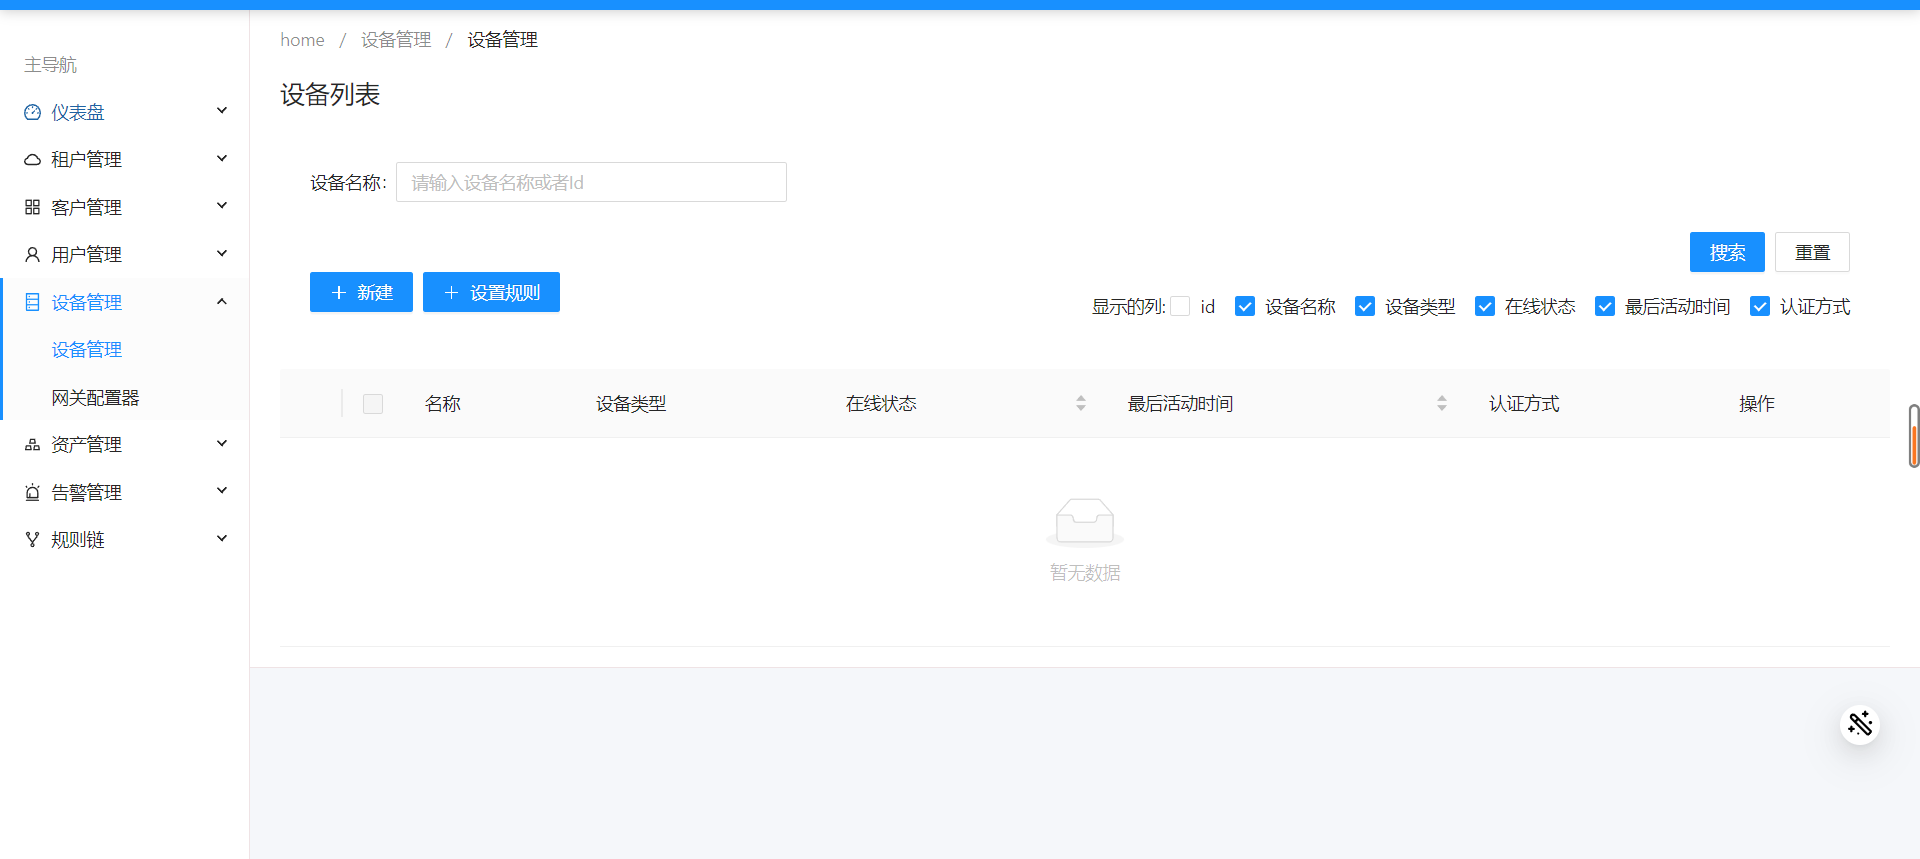Expand the 用户管理 menu chevron
Image resolution: width=1920 pixels, height=859 pixels.
pos(222,253)
